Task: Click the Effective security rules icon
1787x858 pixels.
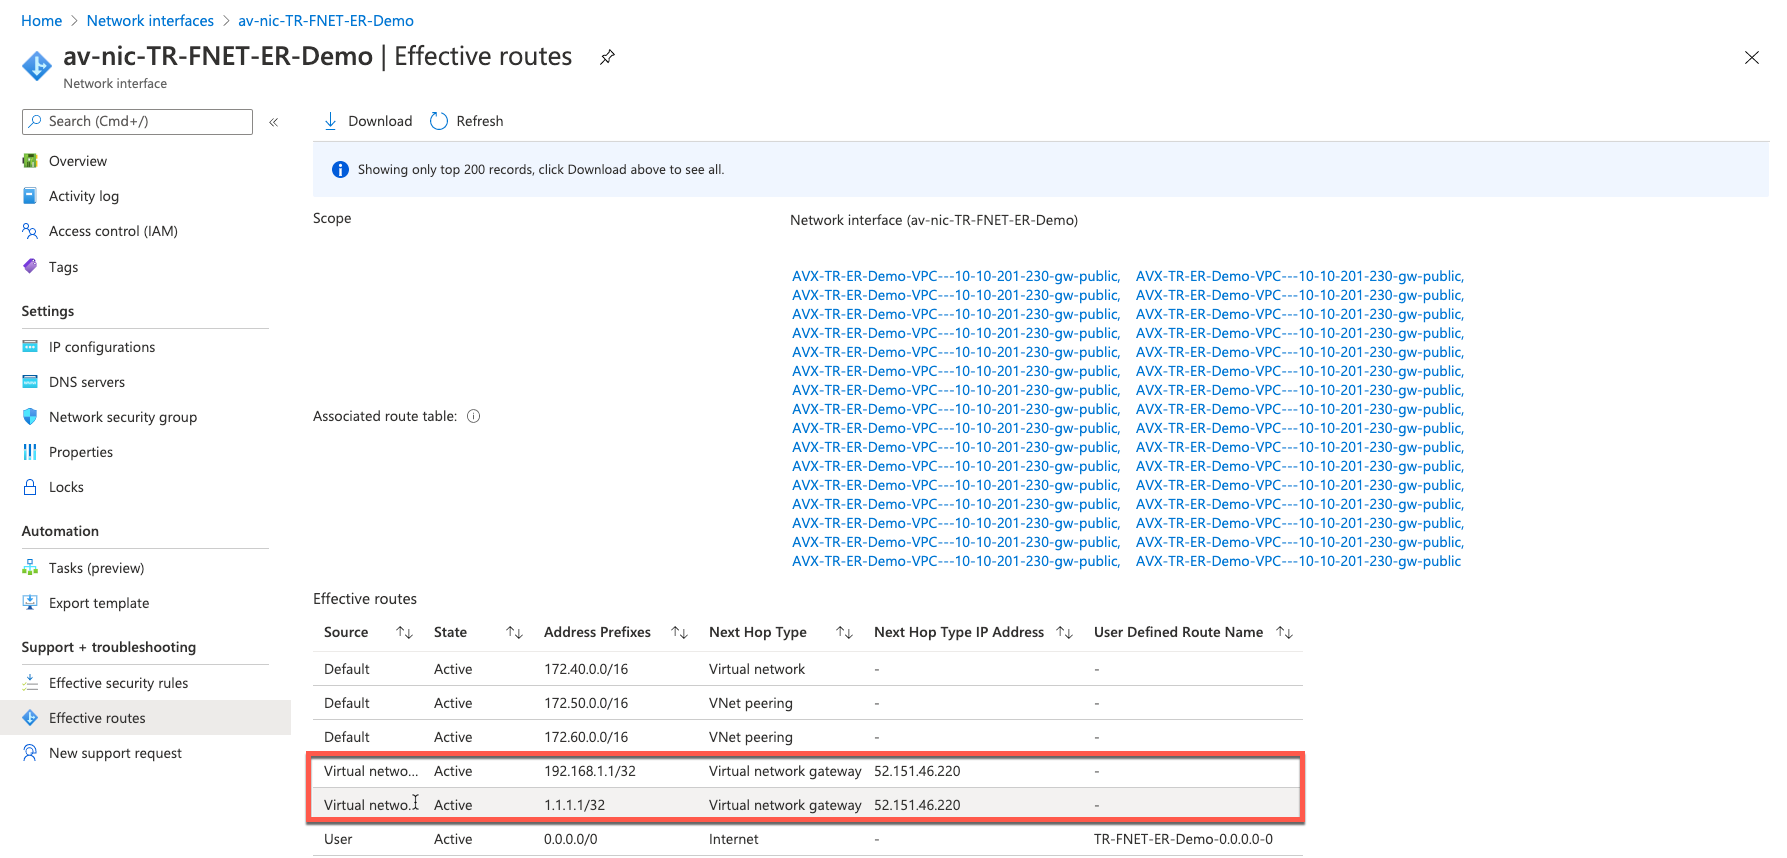Action: tap(30, 683)
